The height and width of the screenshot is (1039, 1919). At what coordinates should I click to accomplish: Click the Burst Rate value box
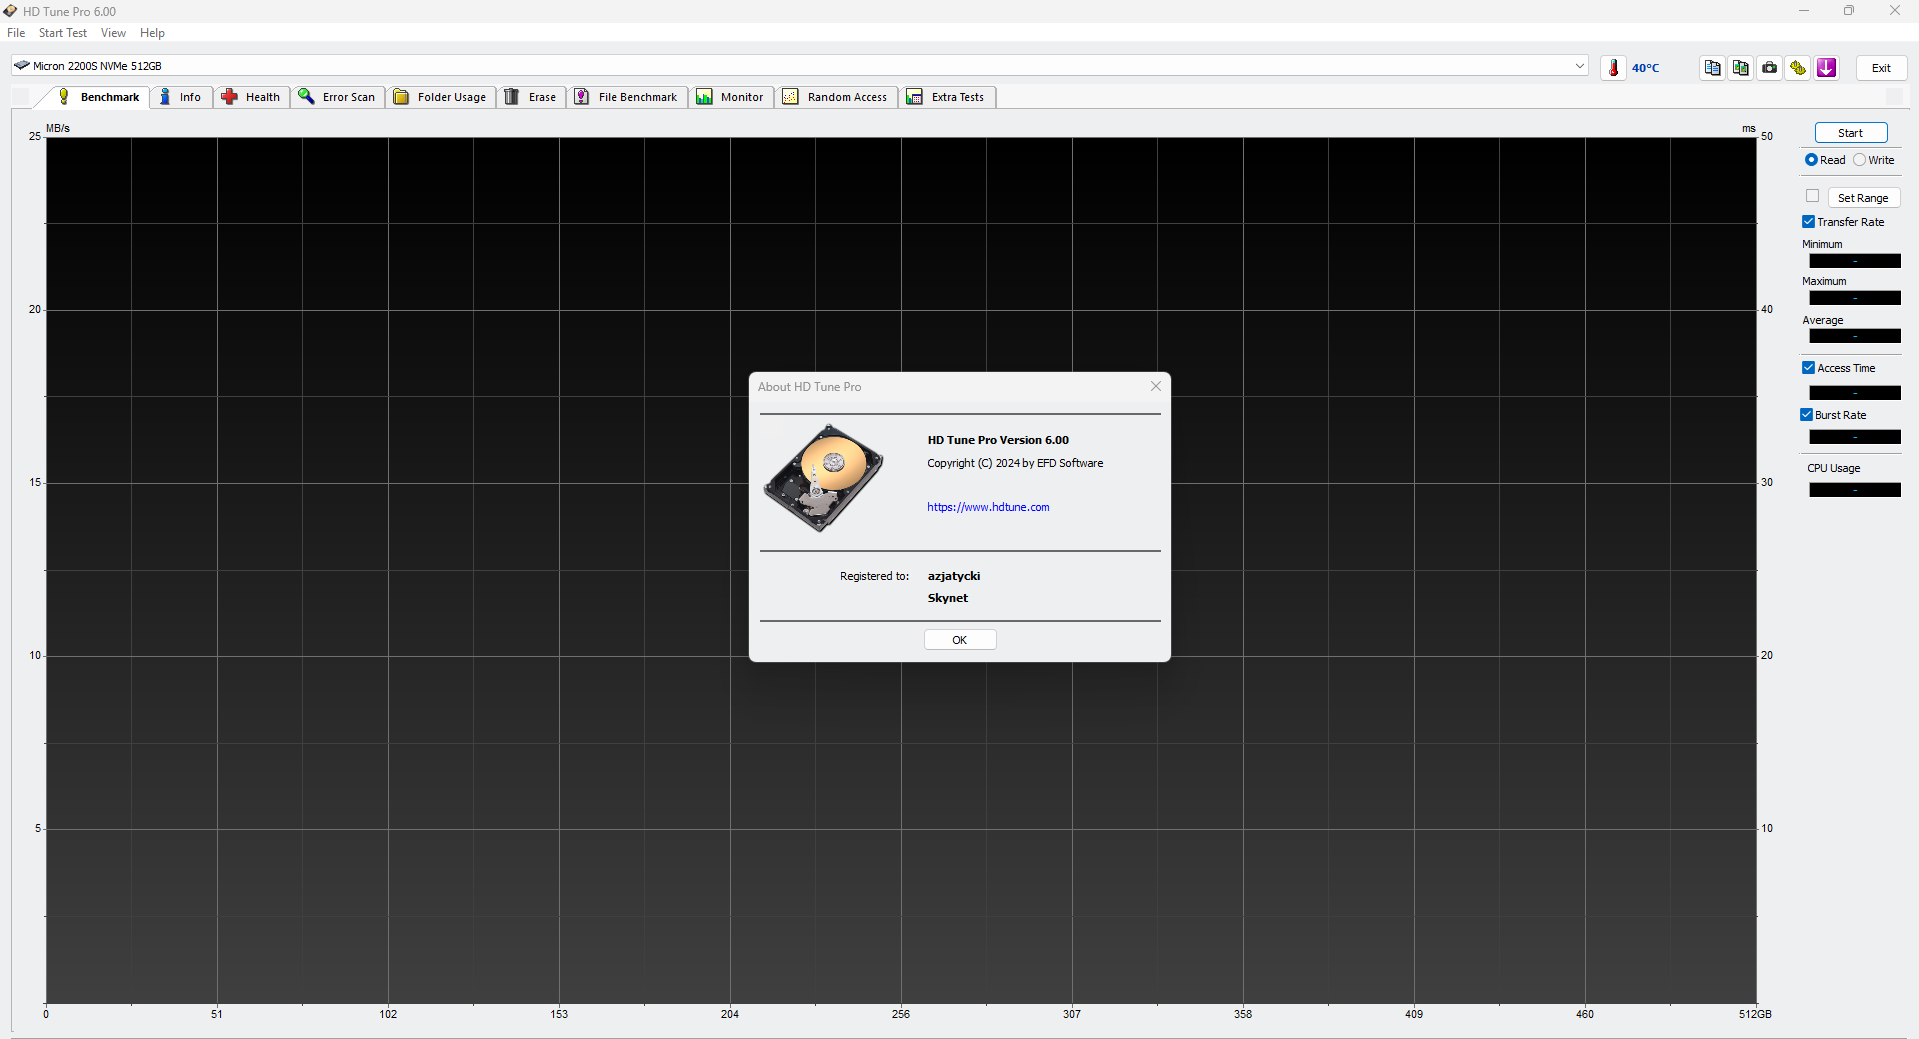tap(1855, 437)
